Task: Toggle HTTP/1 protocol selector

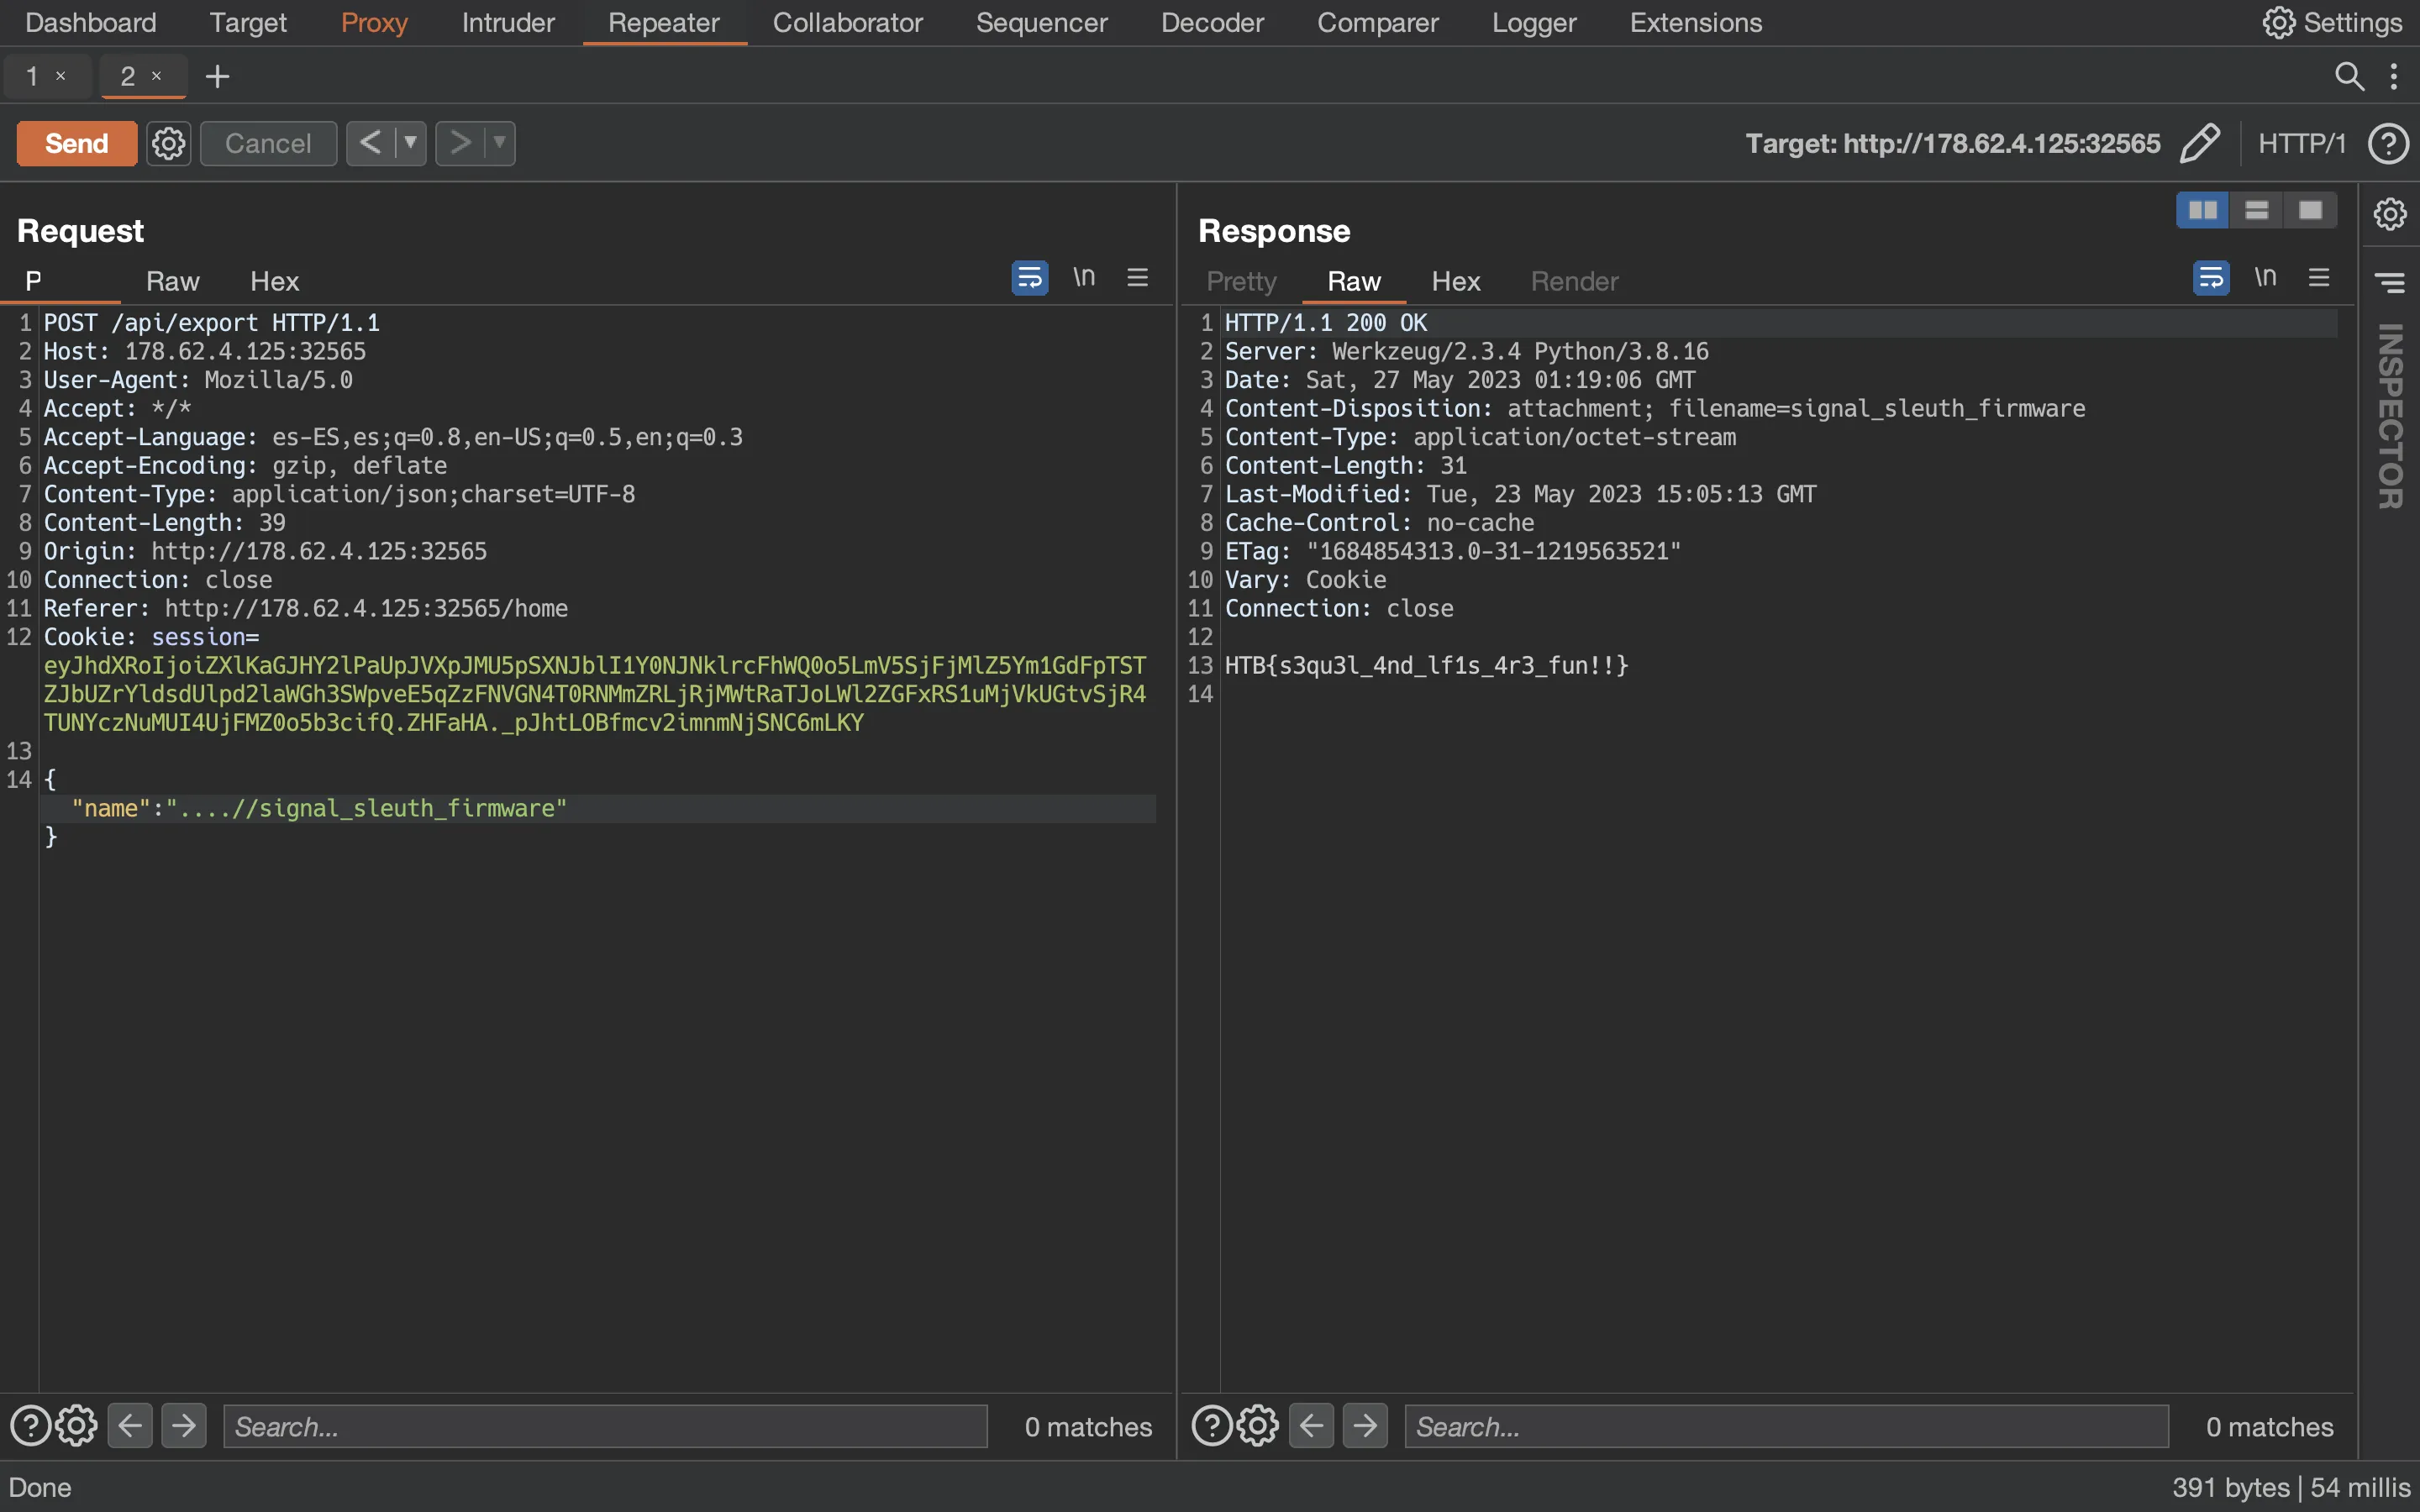Action: pyautogui.click(x=2301, y=143)
